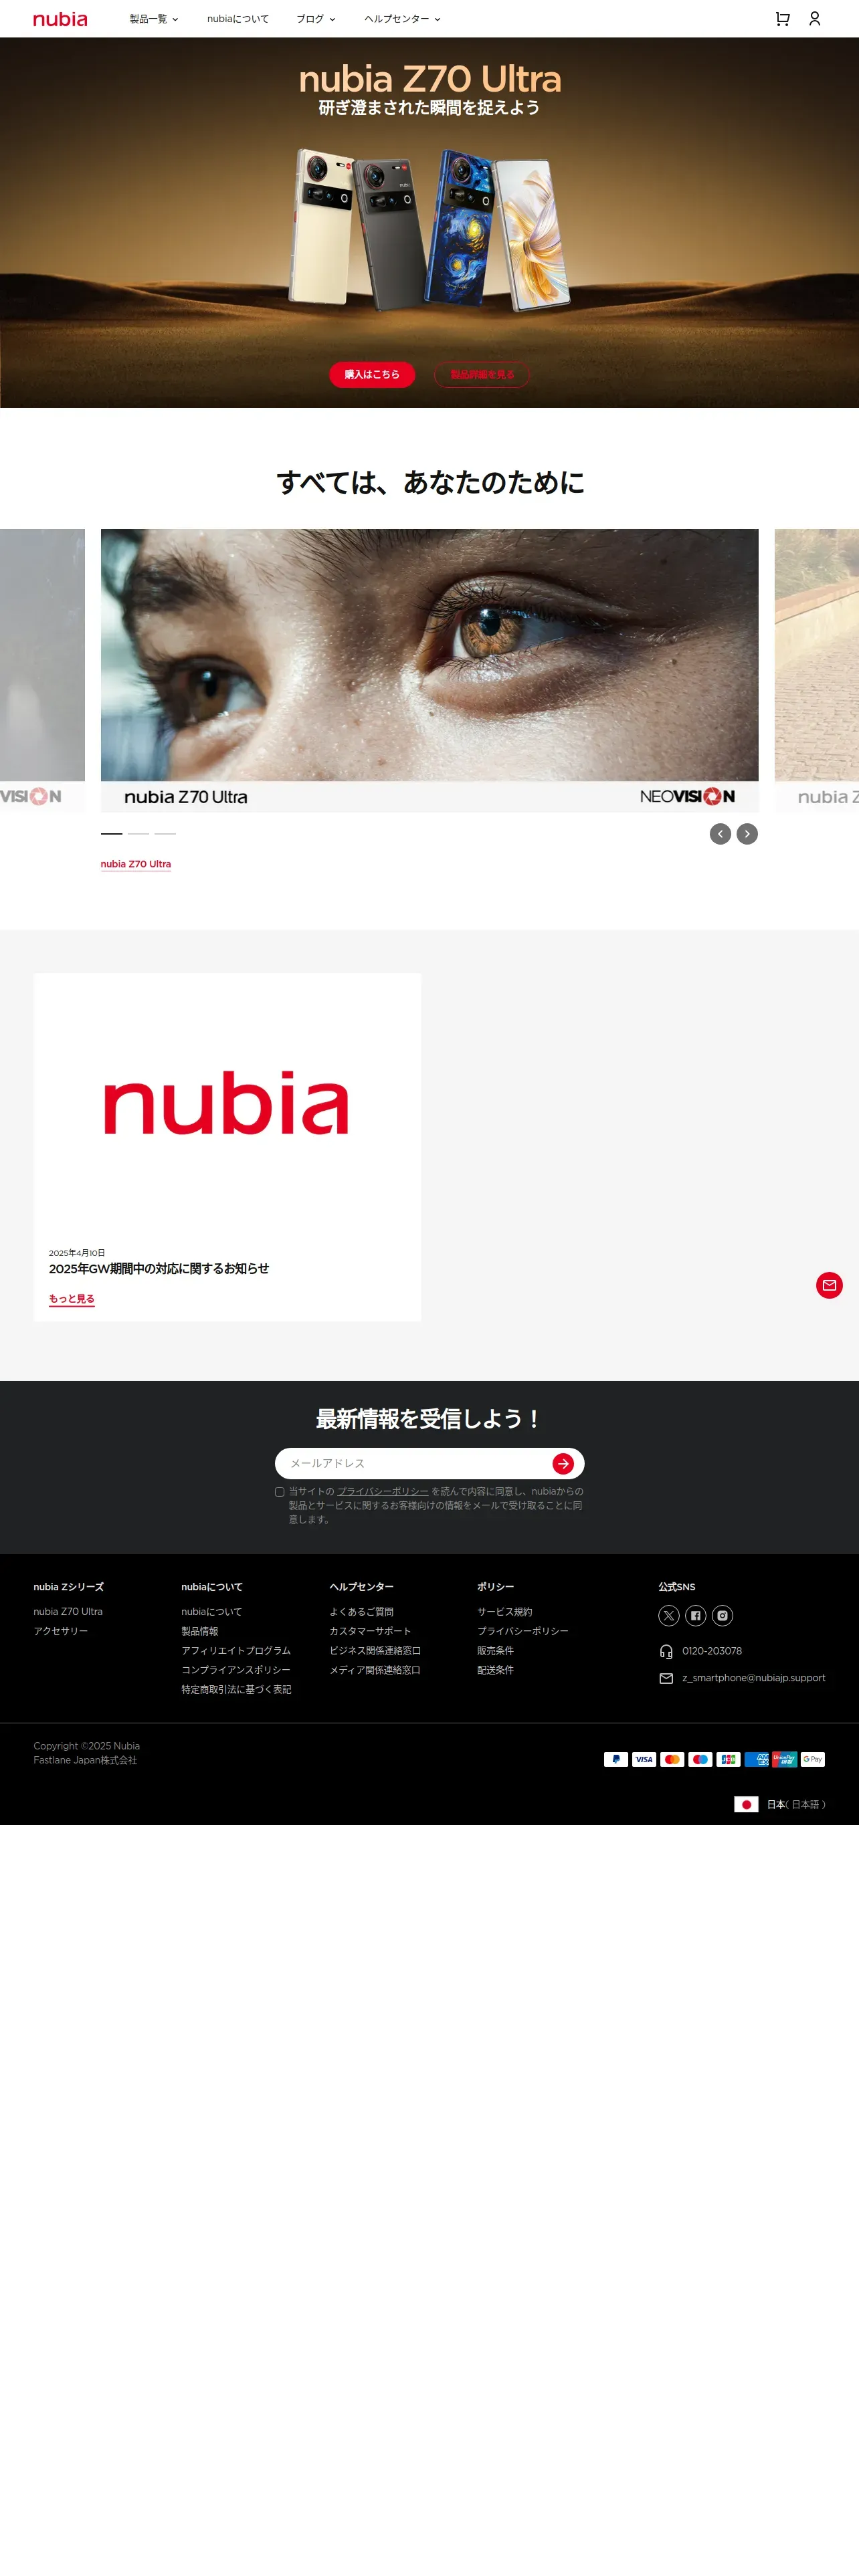859x2576 pixels.
Task: Open footer プライバシーポリシー link under ポリシー
Action: pyautogui.click(x=523, y=1631)
